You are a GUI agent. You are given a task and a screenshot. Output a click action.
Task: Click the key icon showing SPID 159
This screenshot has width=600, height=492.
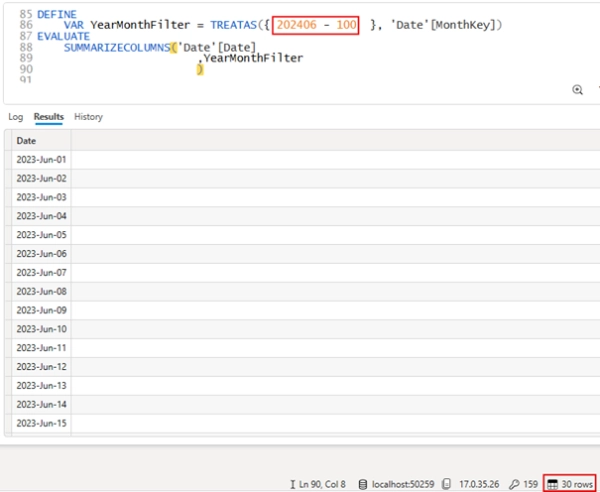pyautogui.click(x=514, y=484)
